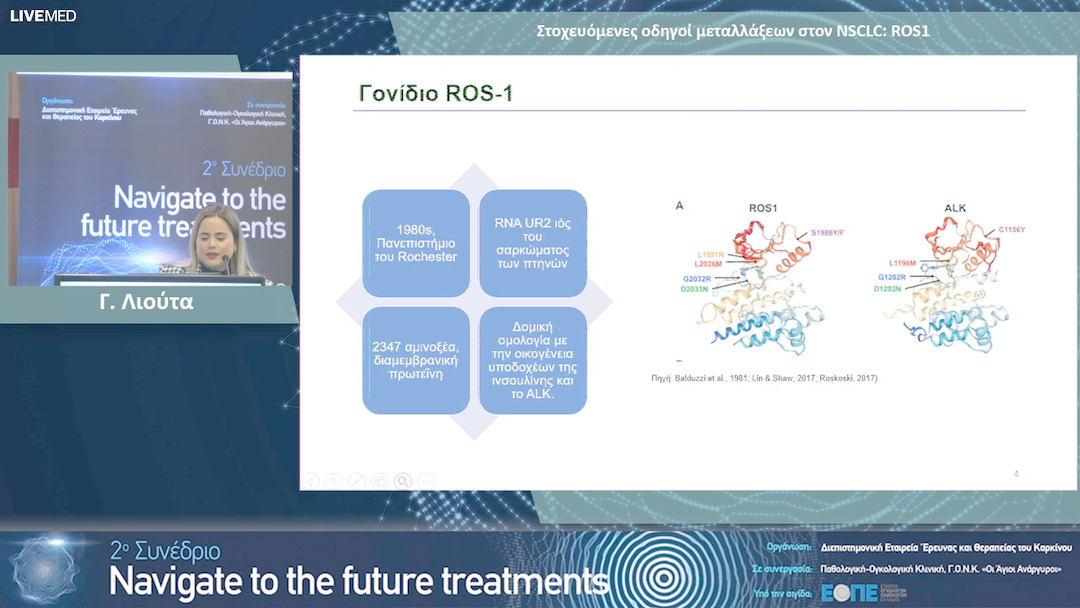Click the 'Γονίδιο ROS-1' slide title
This screenshot has width=1080, height=608.
click(x=436, y=95)
